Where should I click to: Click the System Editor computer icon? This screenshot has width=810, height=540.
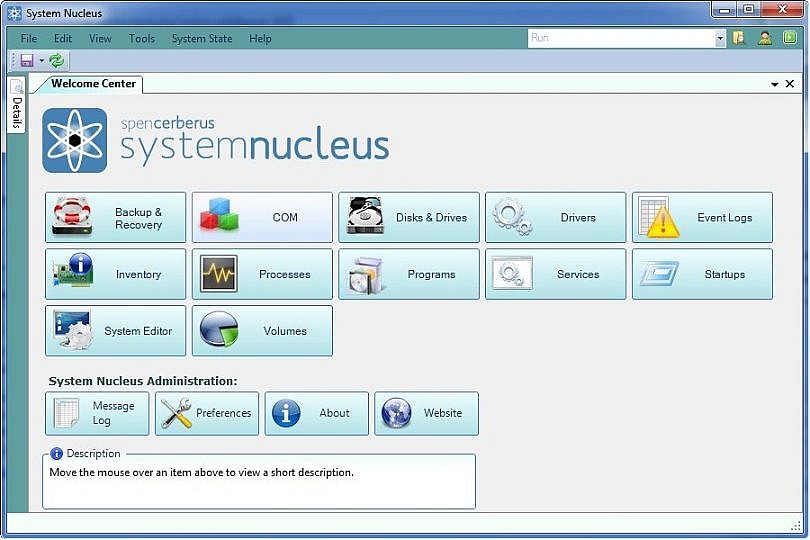point(73,330)
